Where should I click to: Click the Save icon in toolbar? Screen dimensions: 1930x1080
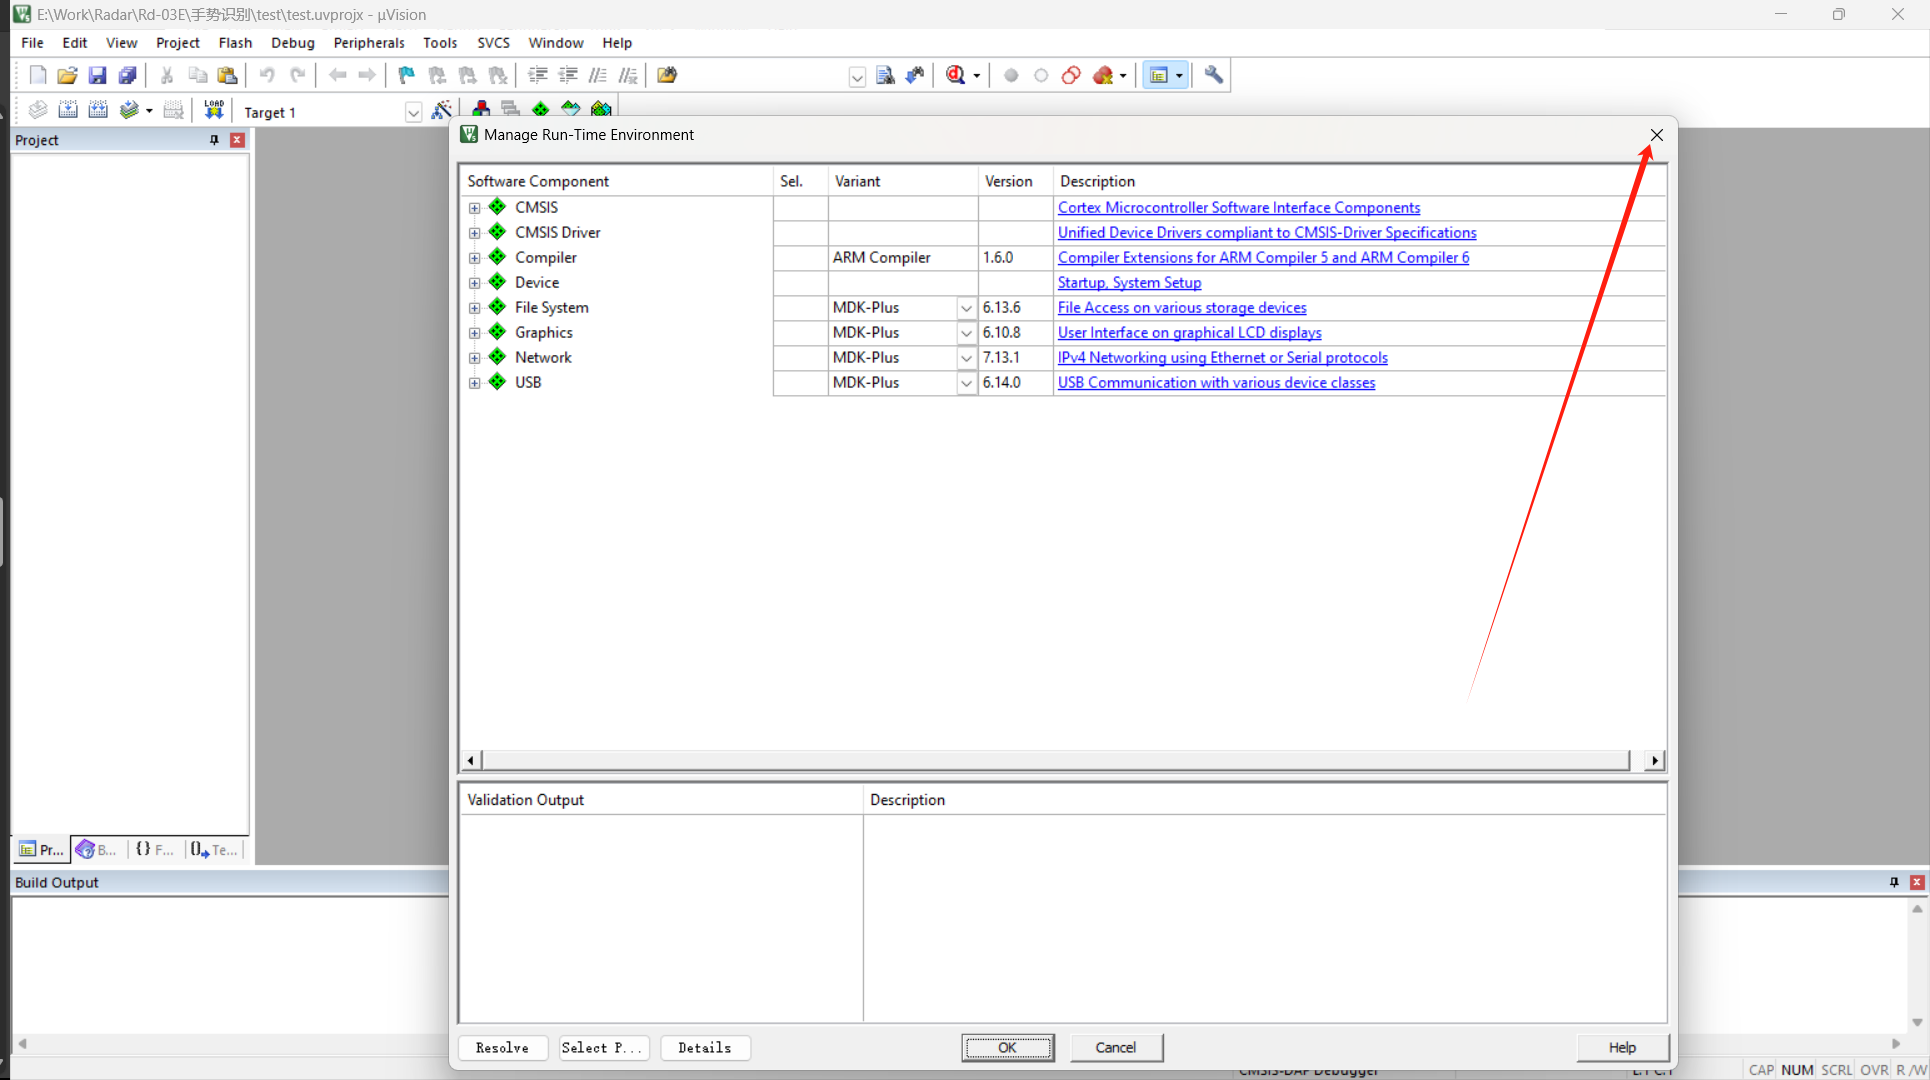coord(97,75)
